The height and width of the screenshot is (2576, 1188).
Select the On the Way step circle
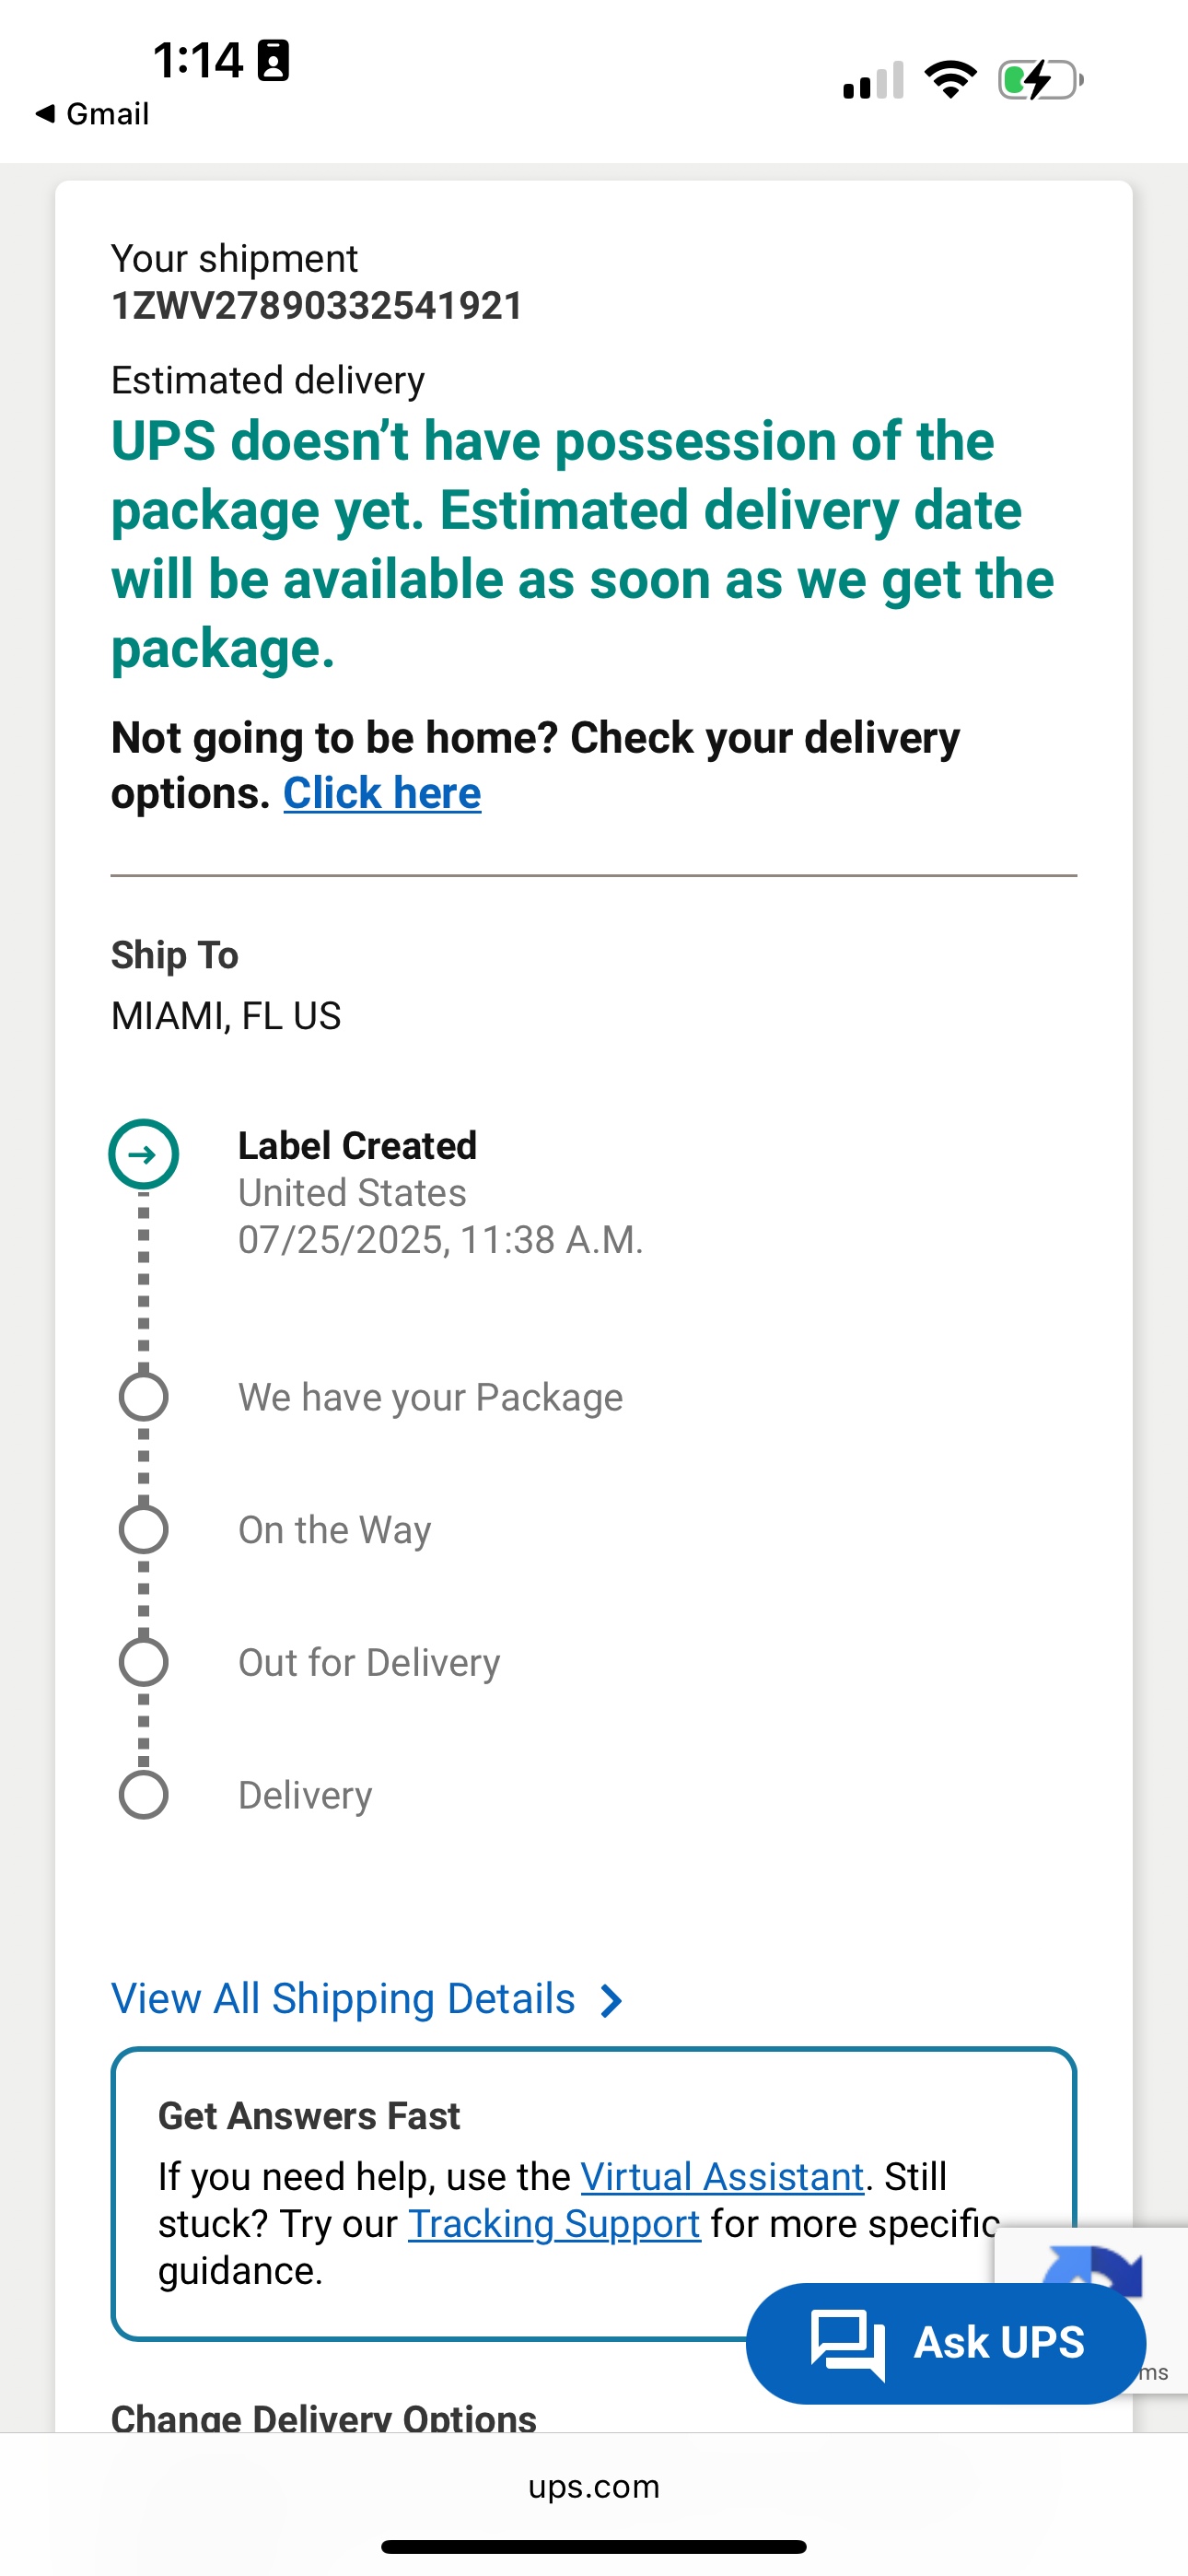[143, 1529]
